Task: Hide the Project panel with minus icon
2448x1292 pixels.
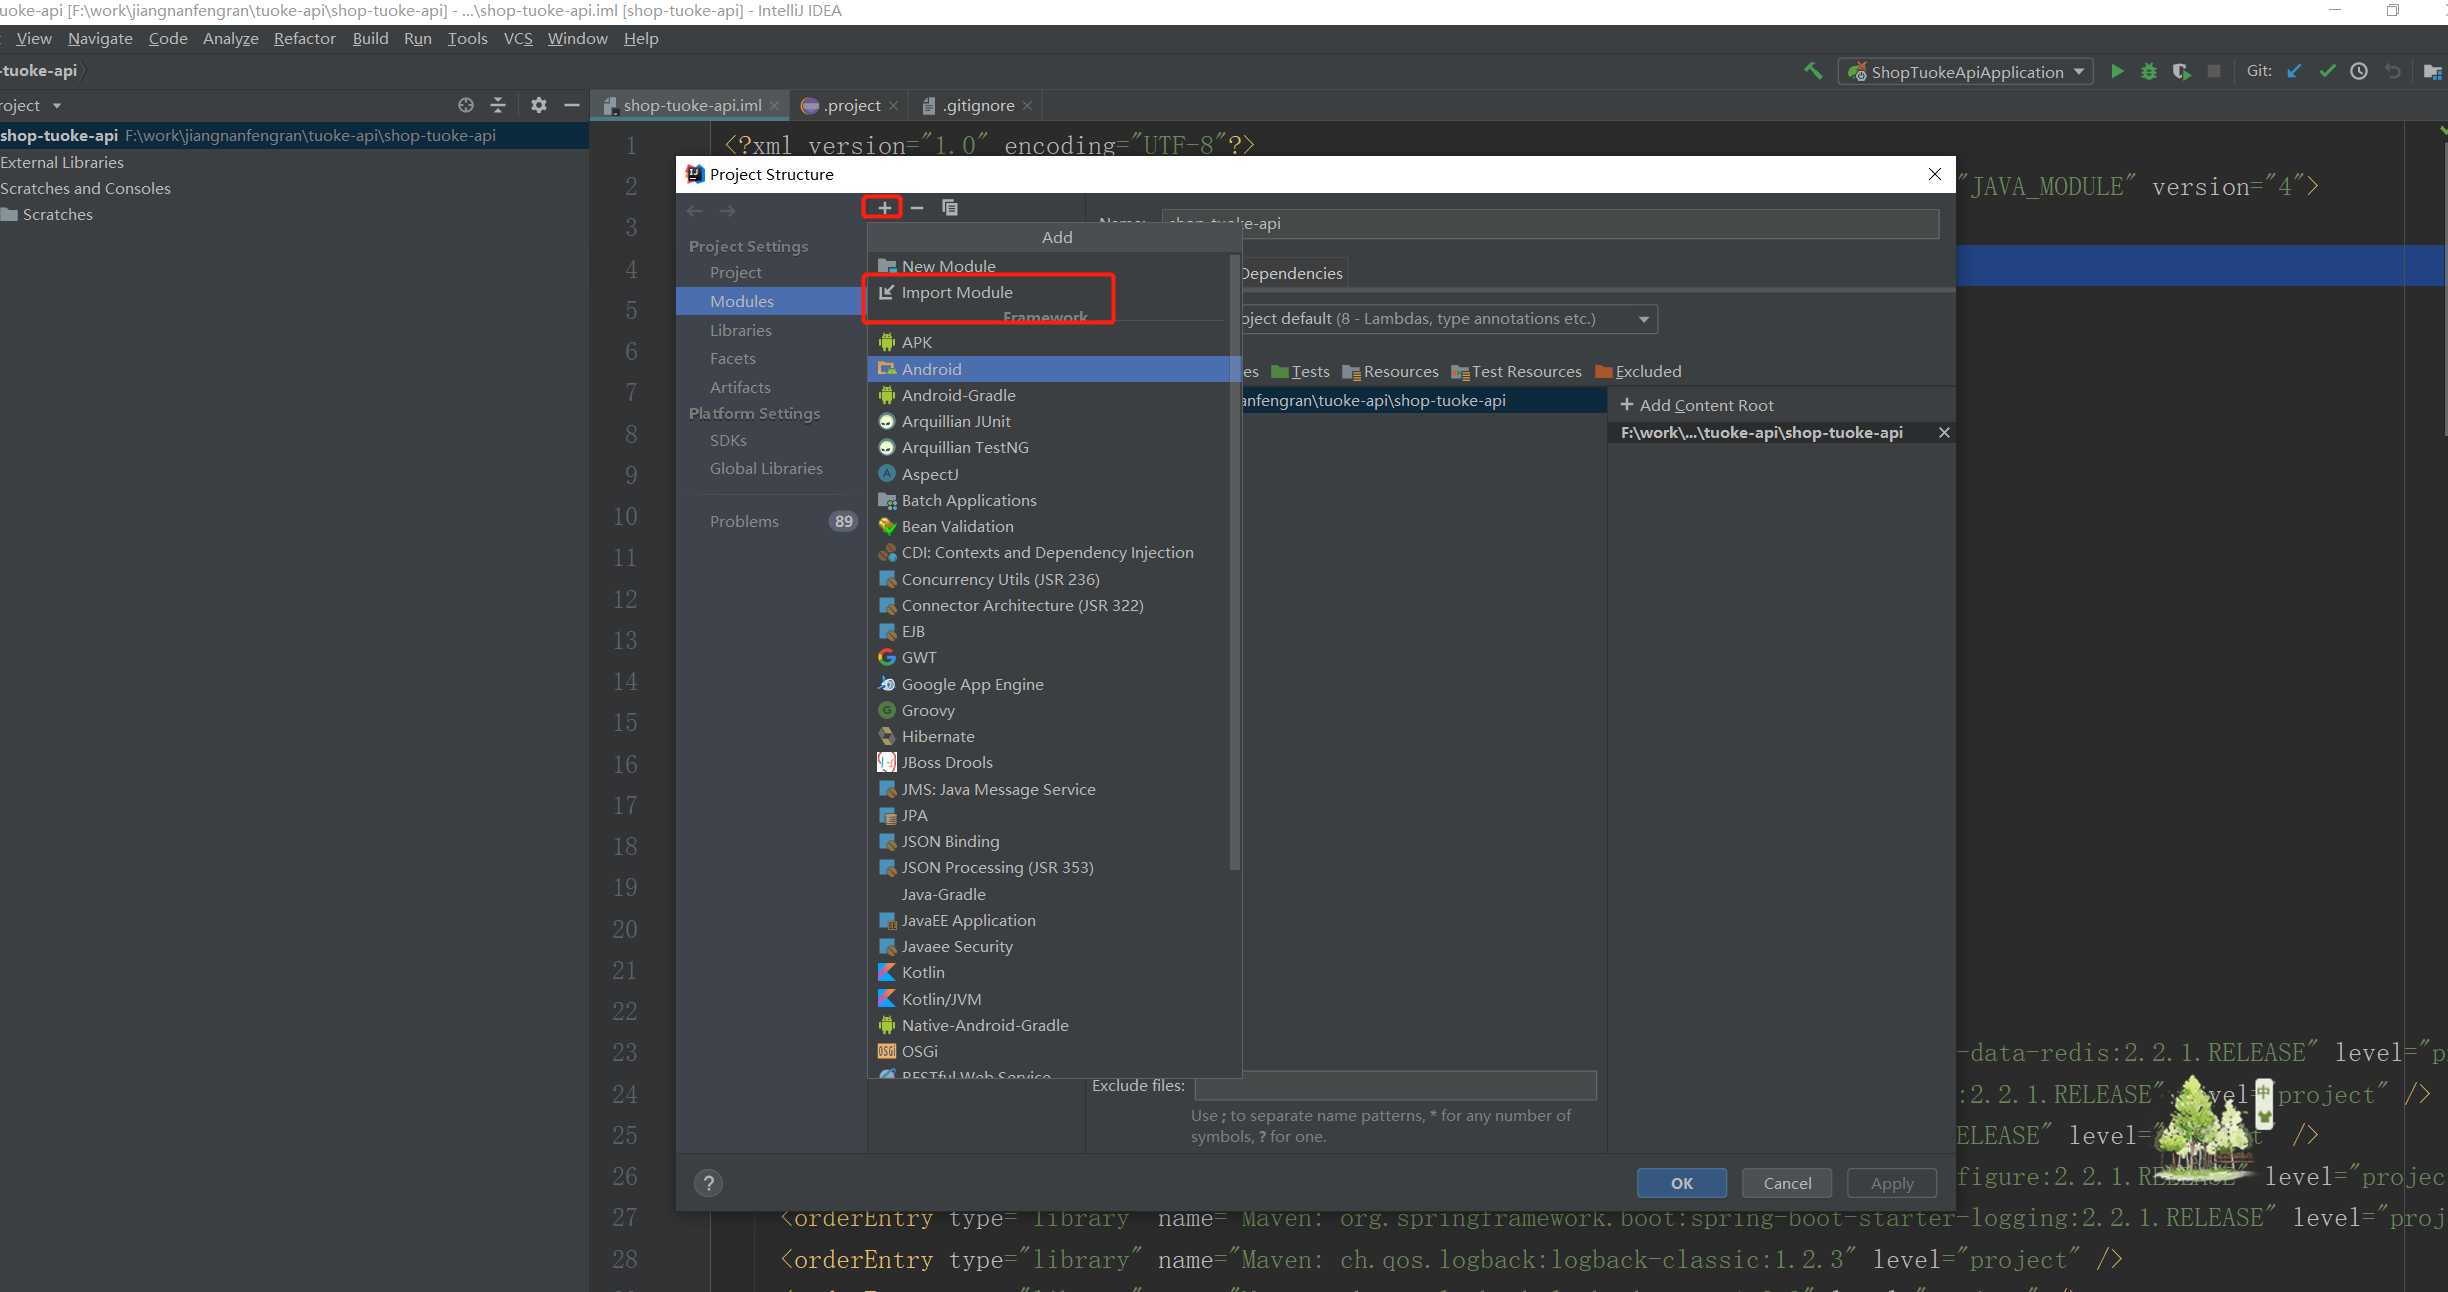Action: tap(572, 105)
